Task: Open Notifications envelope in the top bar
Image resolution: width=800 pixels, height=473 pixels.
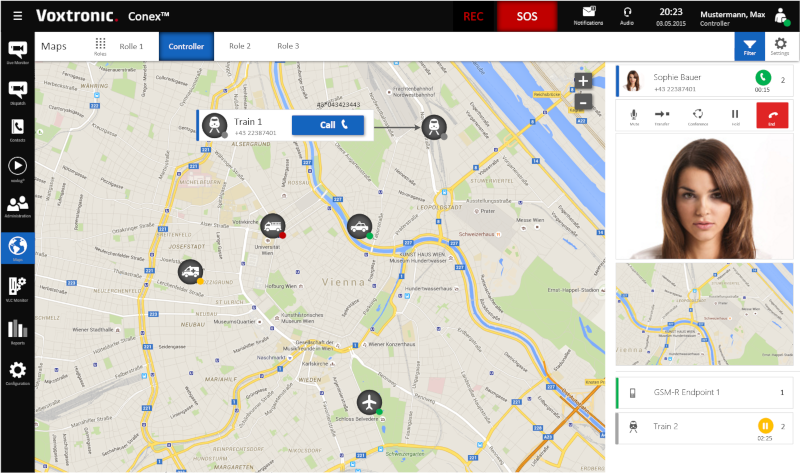Action: (x=588, y=16)
